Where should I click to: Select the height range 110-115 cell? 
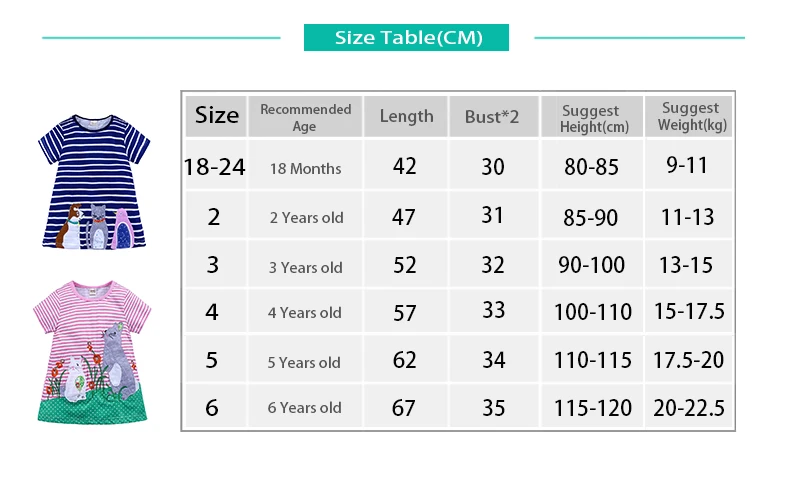click(592, 360)
